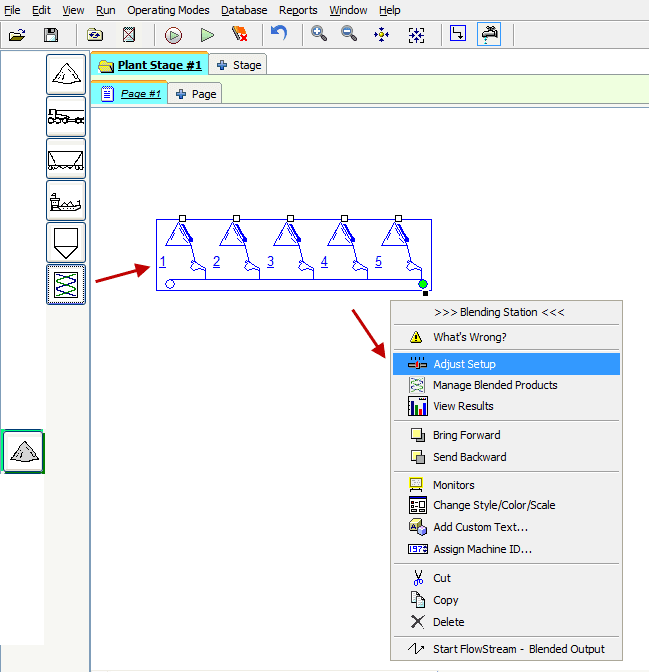Select the blending station tool in sidebar

[x=66, y=285]
